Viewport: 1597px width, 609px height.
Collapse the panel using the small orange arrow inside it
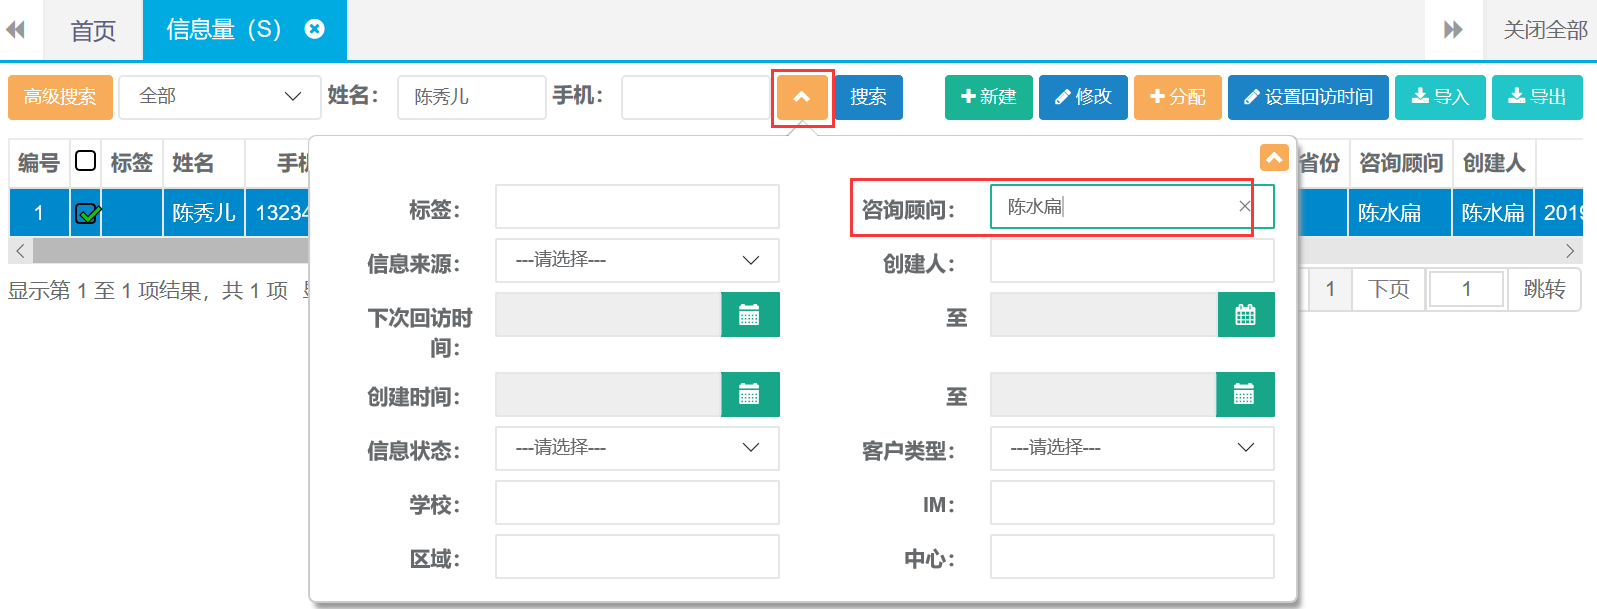click(x=1273, y=158)
